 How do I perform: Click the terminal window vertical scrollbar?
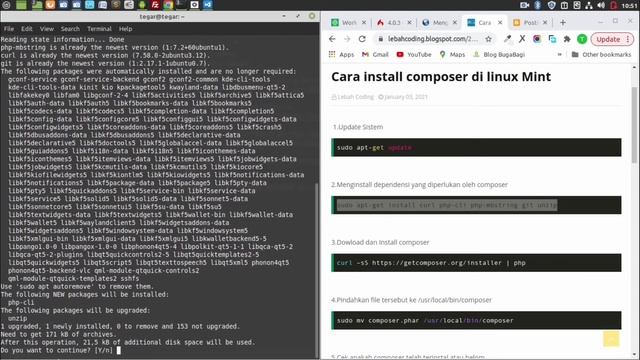tap(317, 269)
